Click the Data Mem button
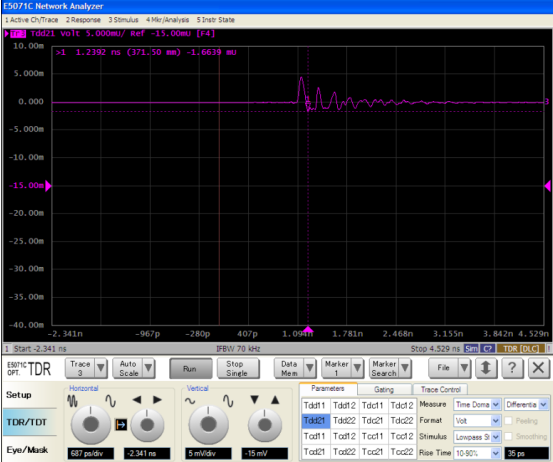 290,368
